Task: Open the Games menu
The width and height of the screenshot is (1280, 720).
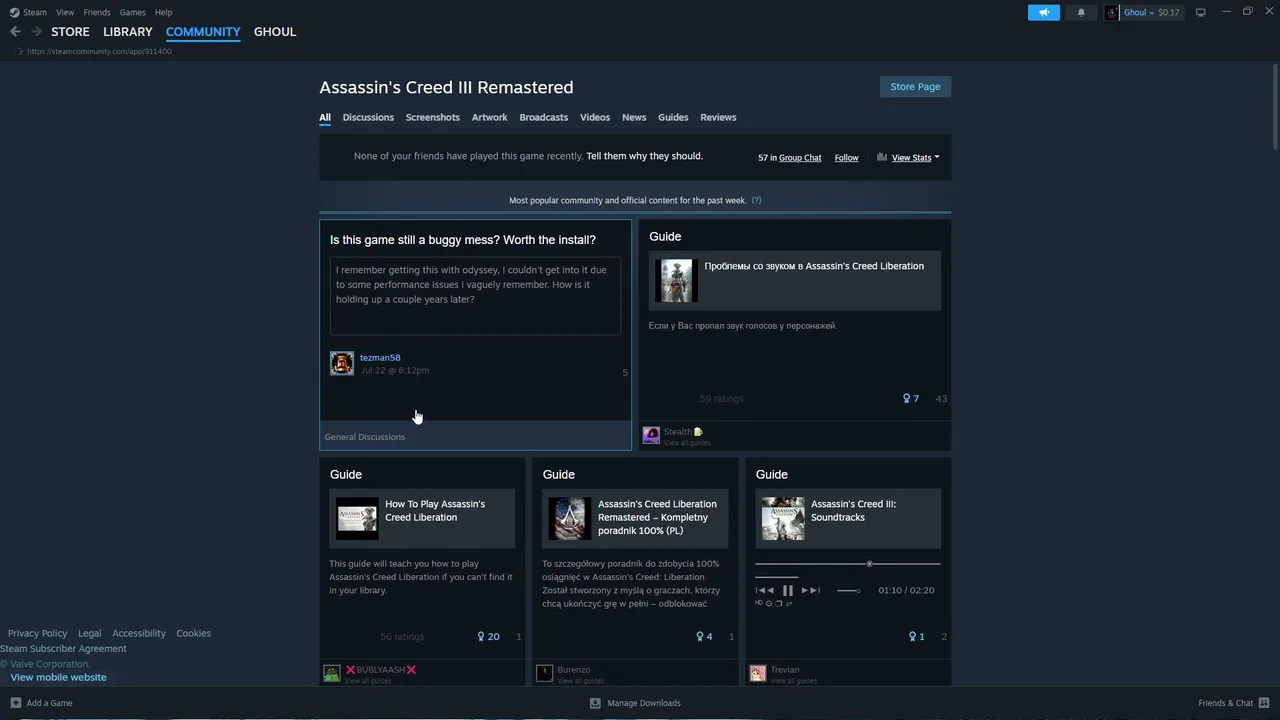Action: coord(133,12)
